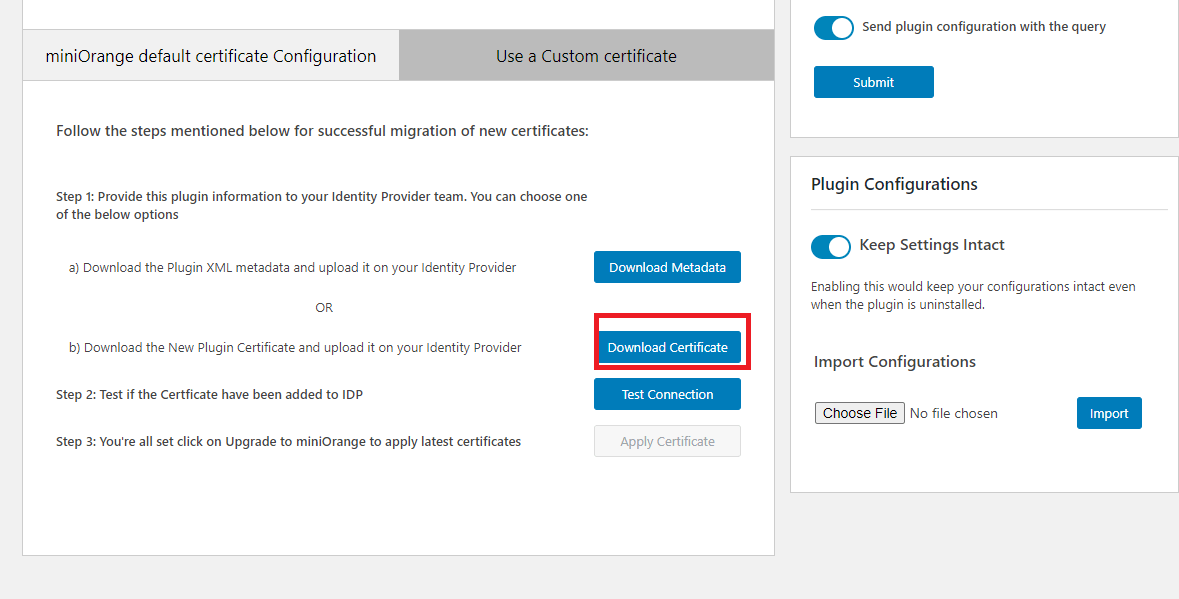Click the Import button
Screen dimensions: 1179x599
[1108, 413]
